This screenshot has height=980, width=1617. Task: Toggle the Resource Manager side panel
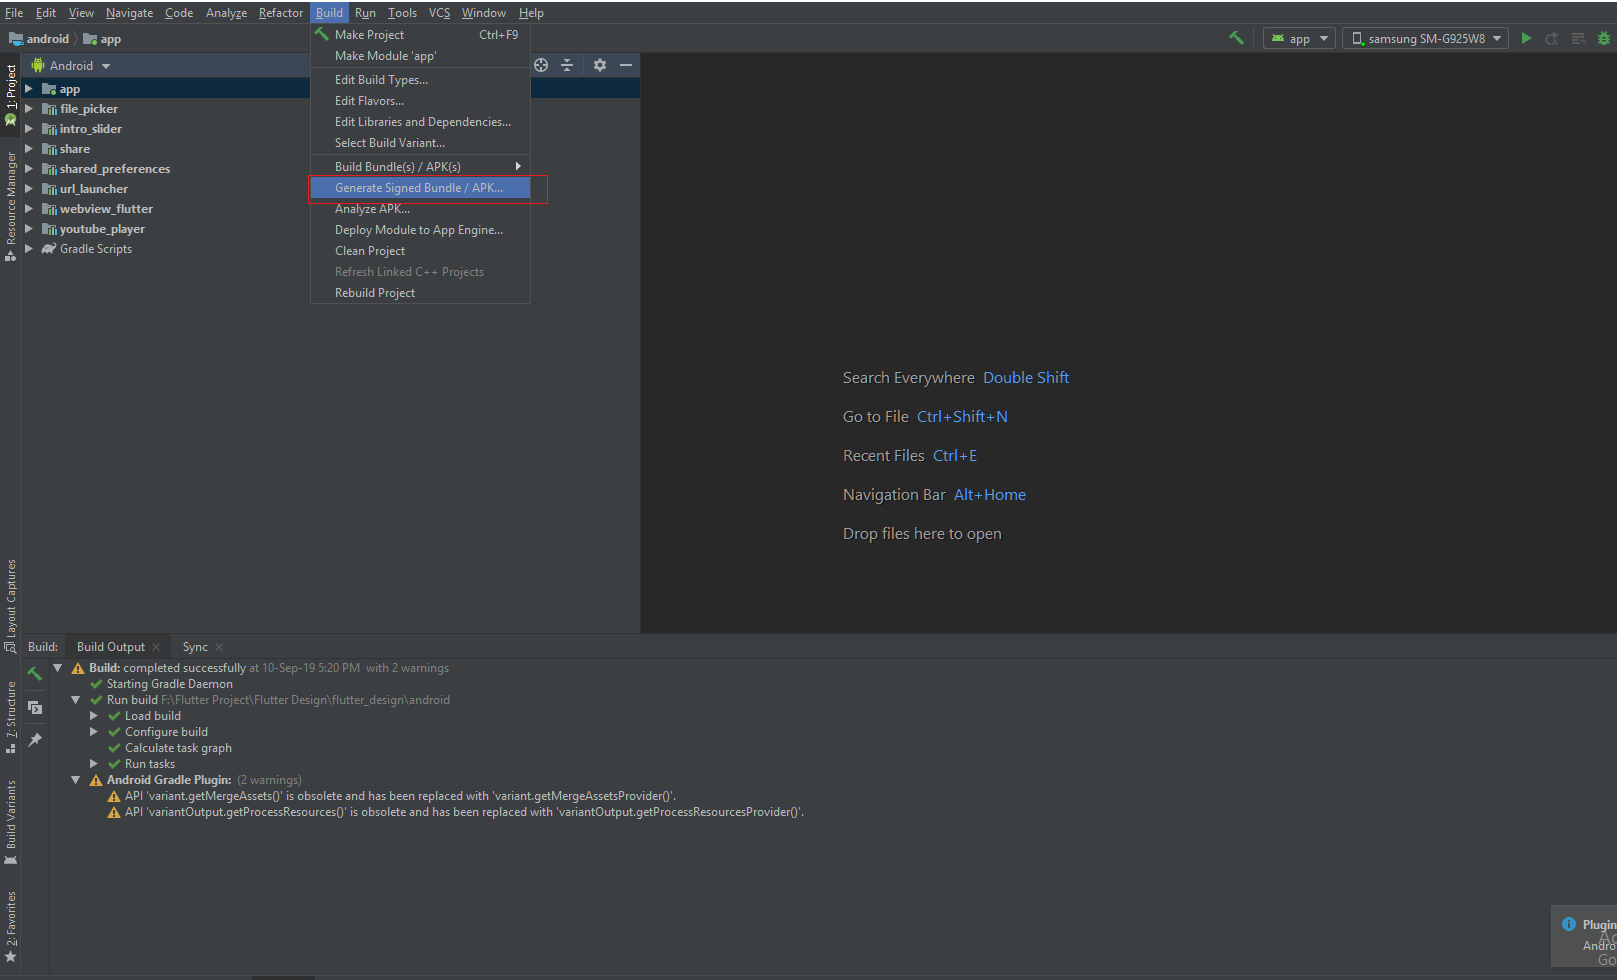11,205
